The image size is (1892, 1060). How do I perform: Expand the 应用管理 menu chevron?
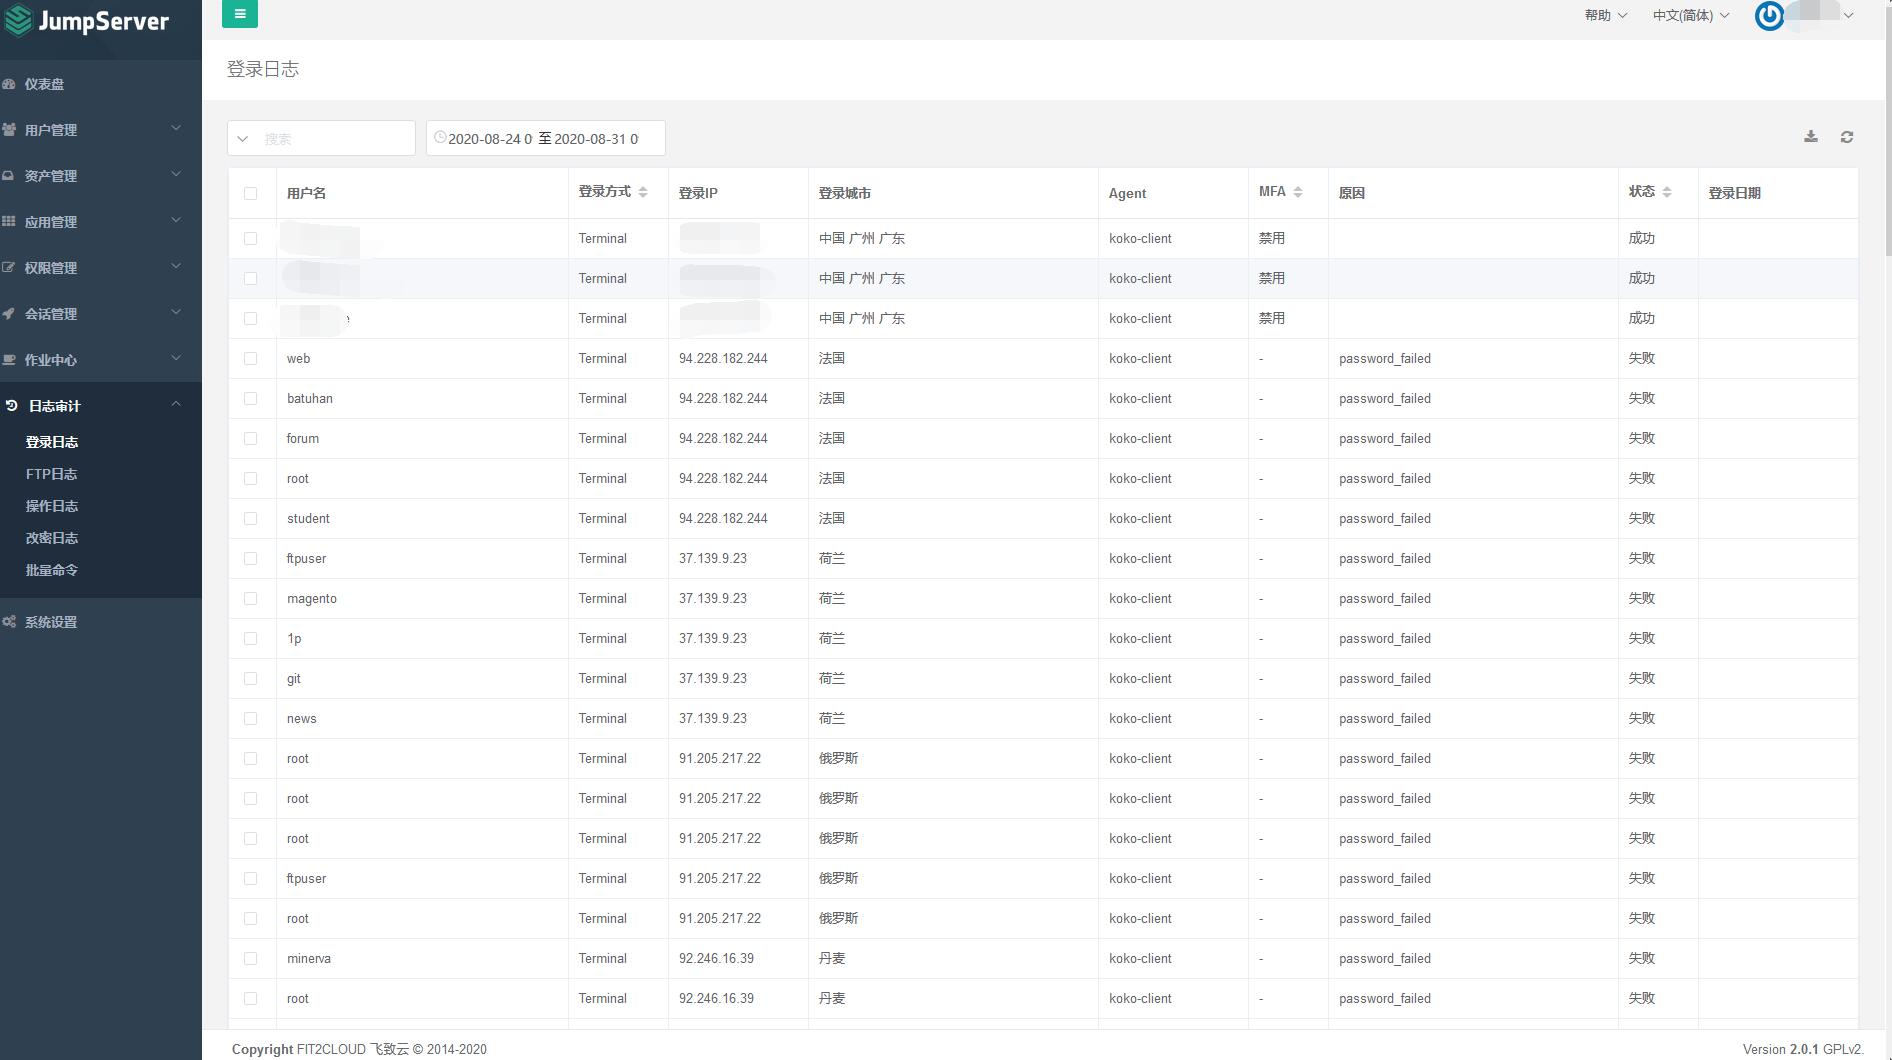(176, 220)
